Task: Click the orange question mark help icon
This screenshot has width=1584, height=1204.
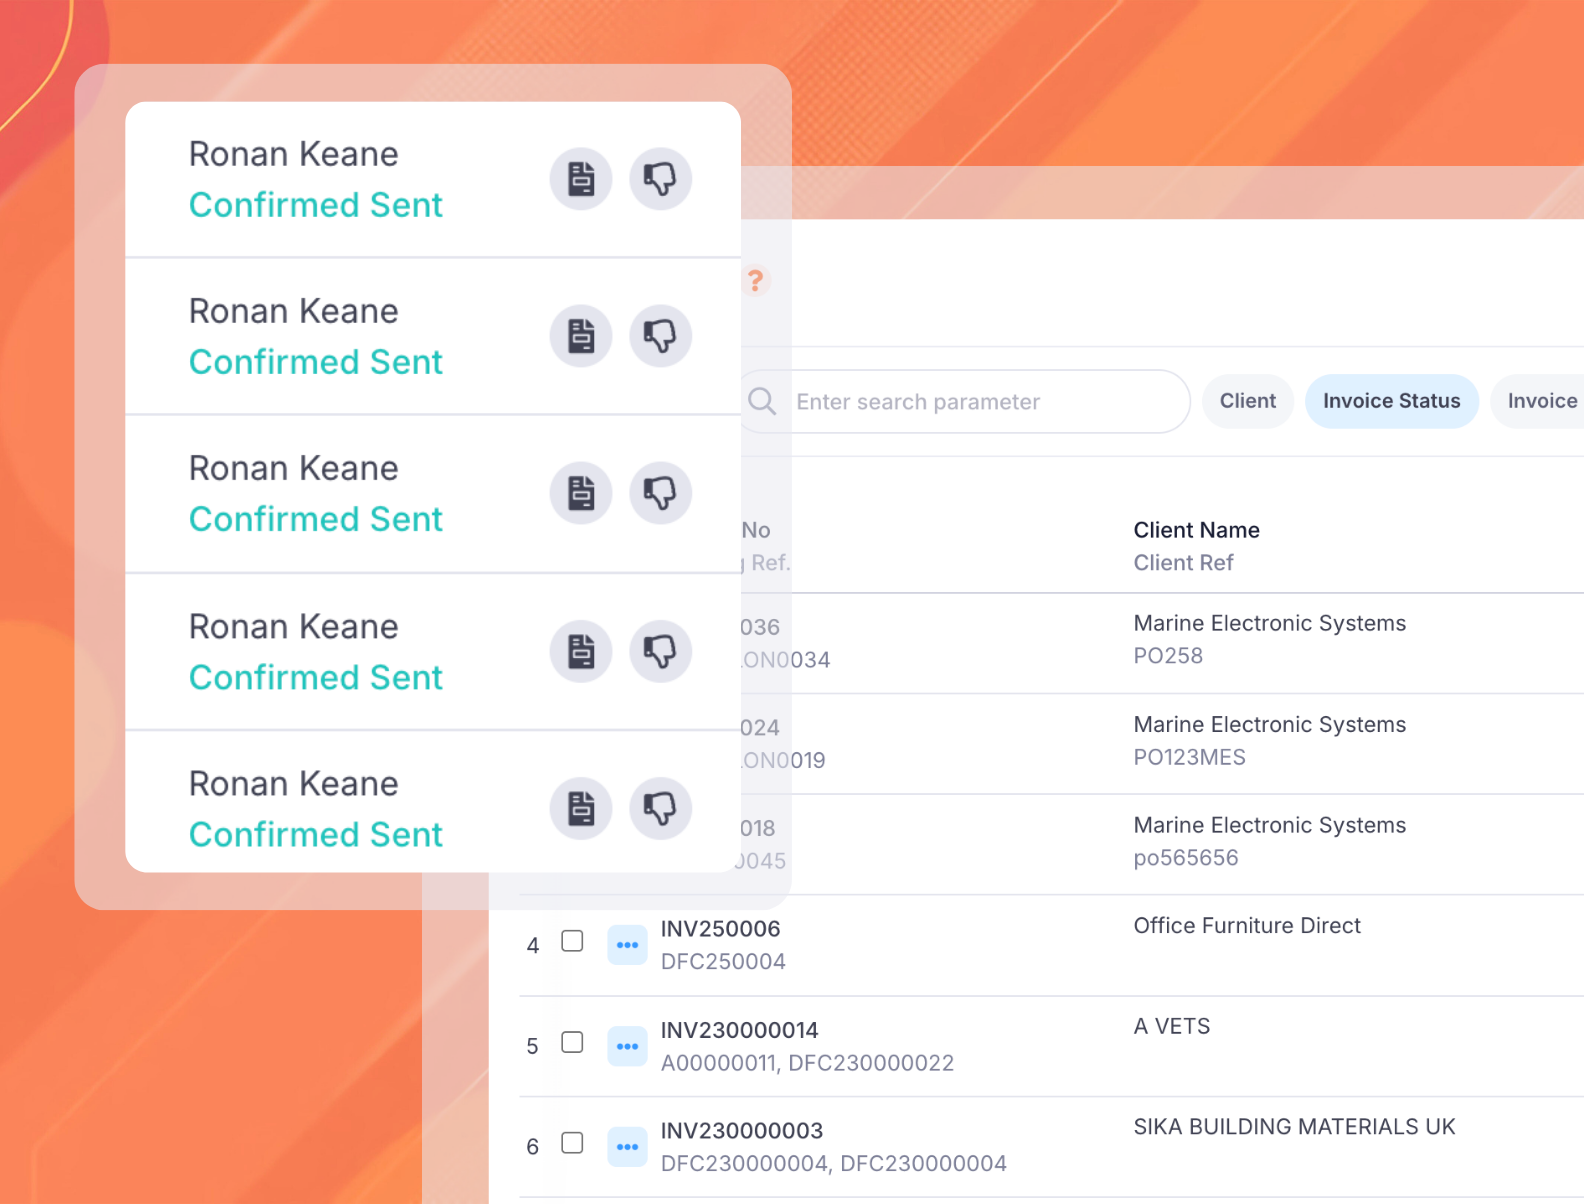Action: 756,280
